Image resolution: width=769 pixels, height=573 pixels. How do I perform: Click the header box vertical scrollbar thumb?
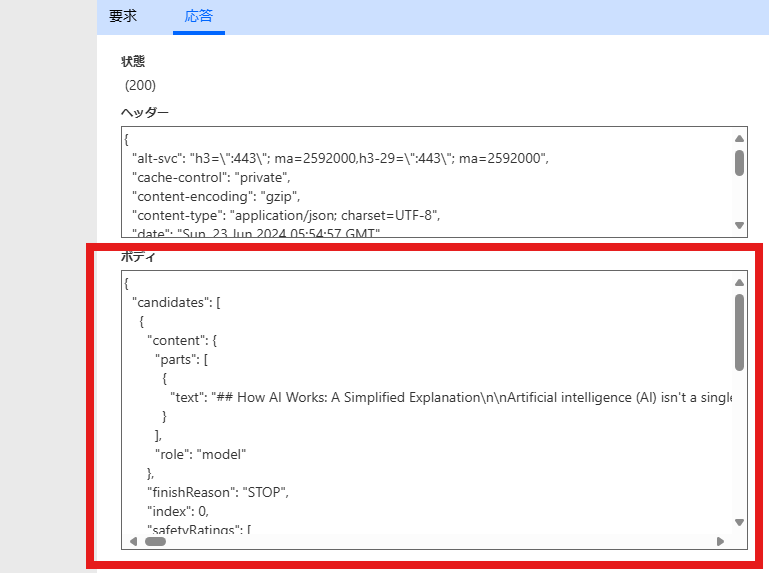(x=740, y=163)
